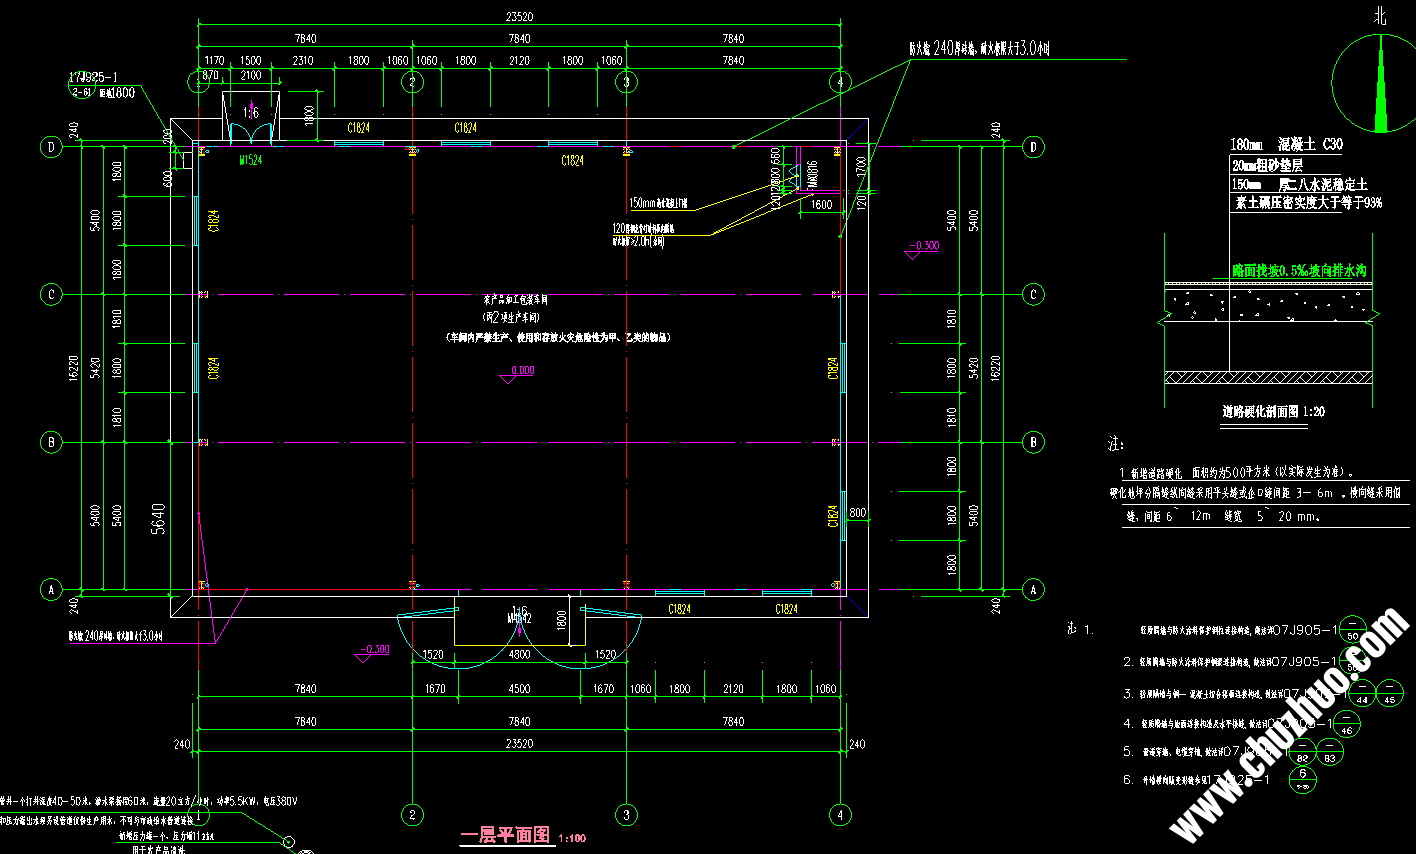Select grid axis bubble A on right side
Screen dimensions: 1416x854
[1034, 590]
